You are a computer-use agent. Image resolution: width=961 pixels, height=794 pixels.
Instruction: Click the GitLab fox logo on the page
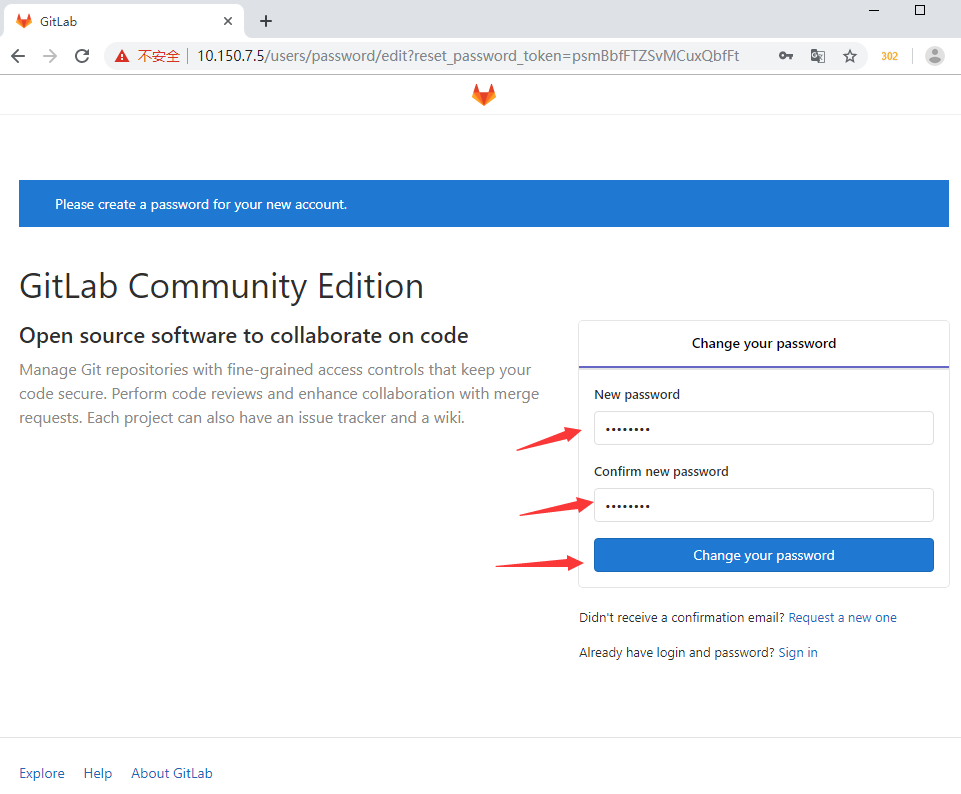(x=483, y=93)
